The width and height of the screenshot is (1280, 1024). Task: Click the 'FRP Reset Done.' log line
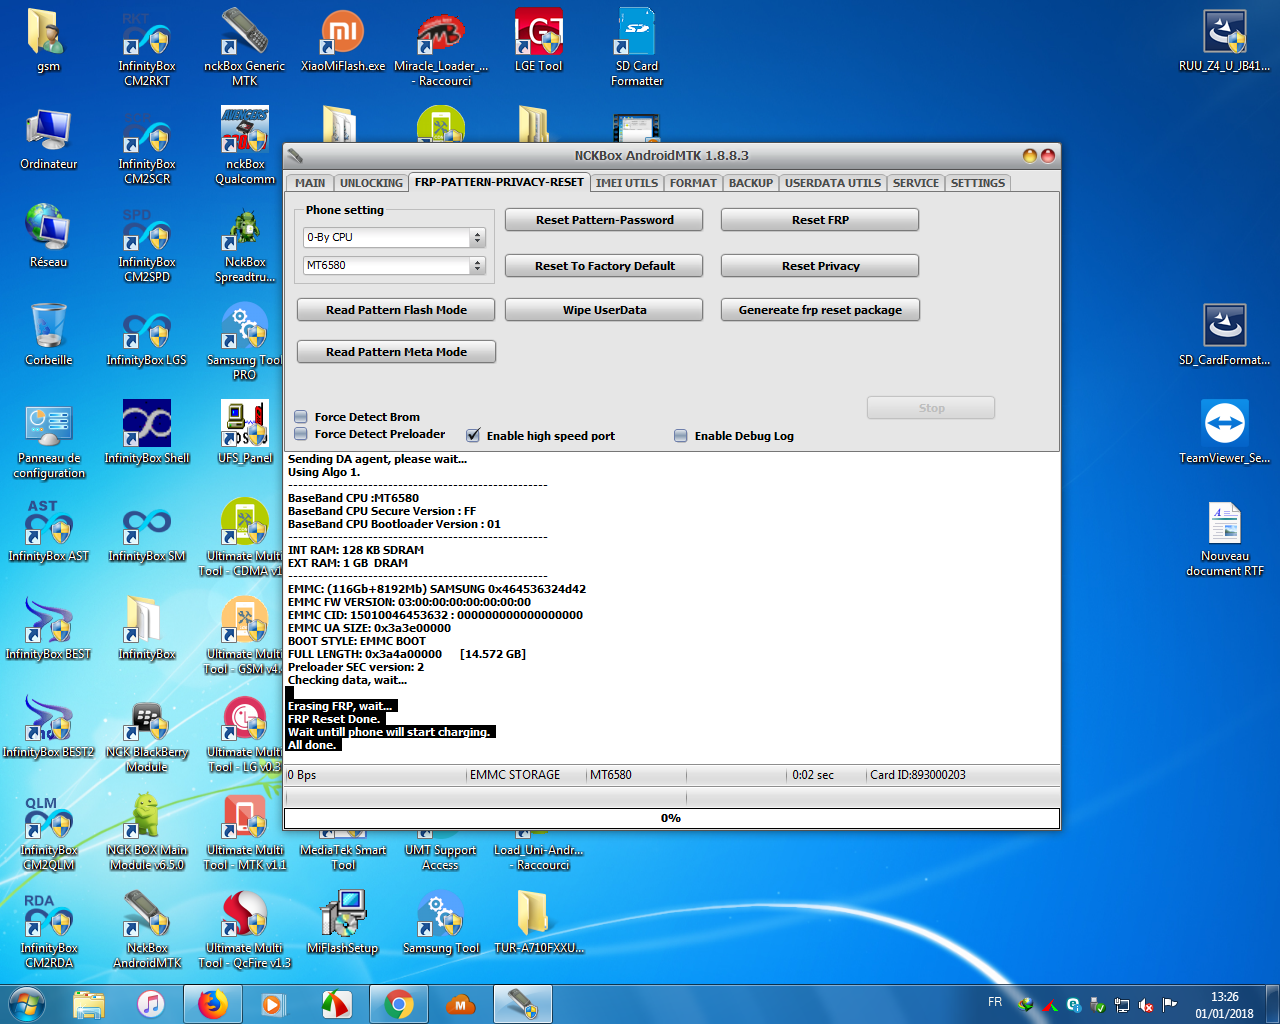click(335, 719)
